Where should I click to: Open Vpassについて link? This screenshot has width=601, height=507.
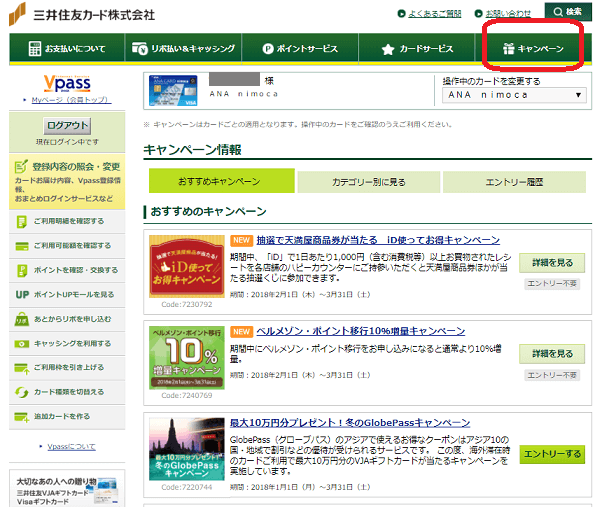[x=71, y=447]
